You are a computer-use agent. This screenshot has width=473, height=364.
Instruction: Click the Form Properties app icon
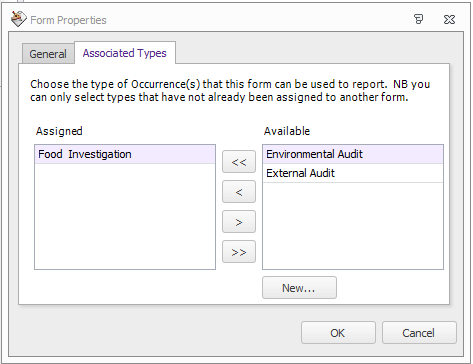[18, 19]
